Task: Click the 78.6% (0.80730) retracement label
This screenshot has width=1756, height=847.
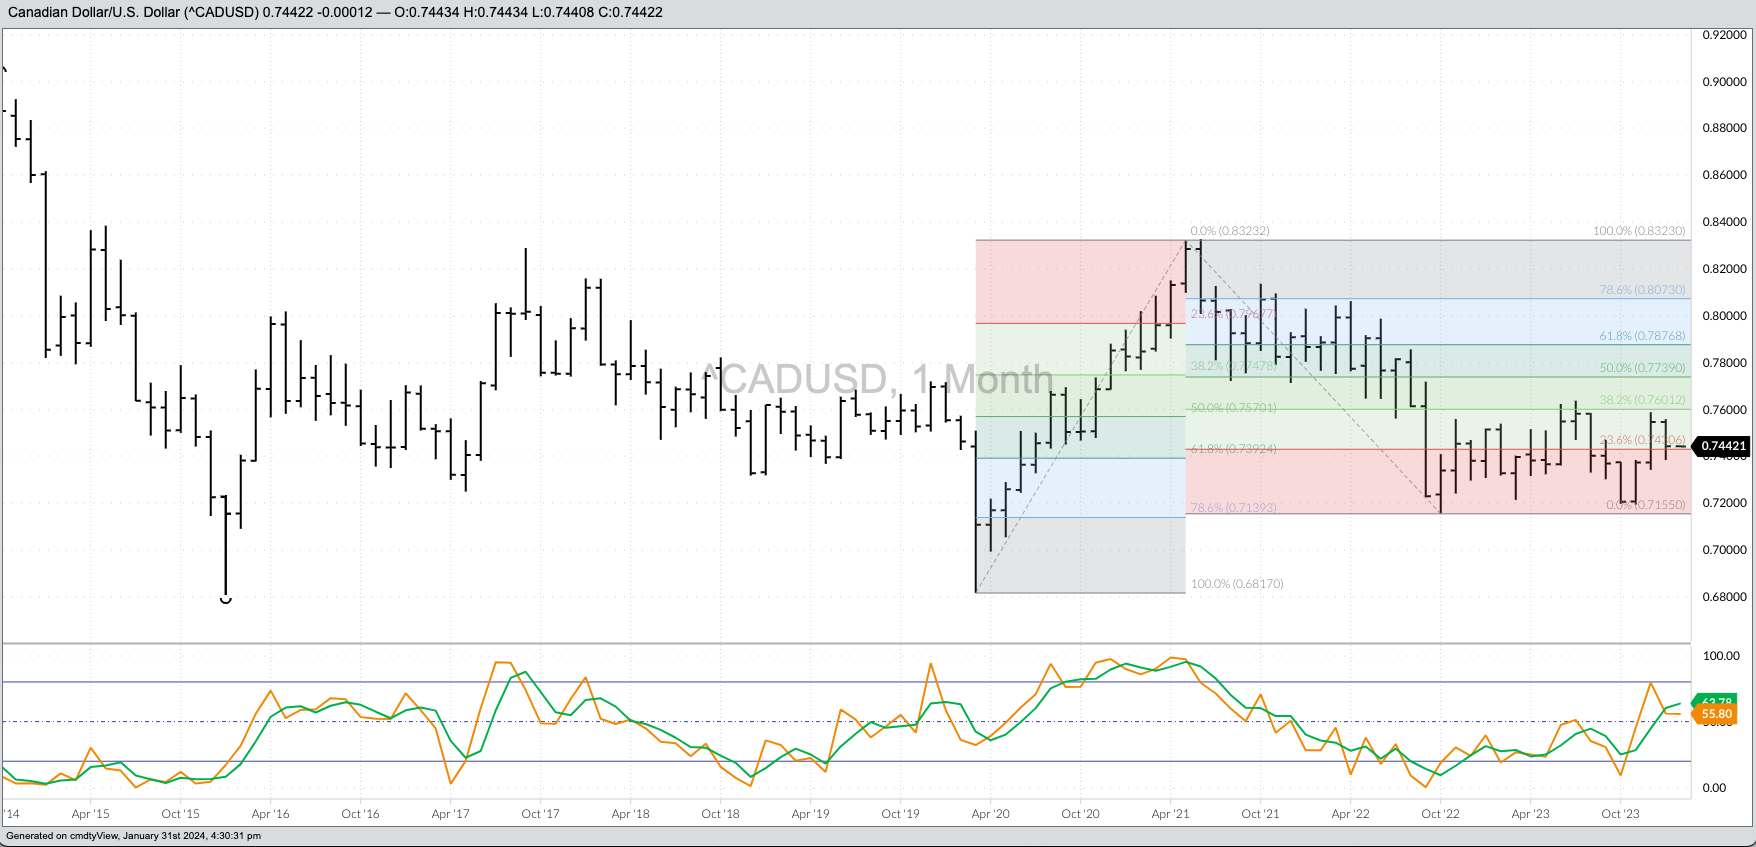Action: tap(1642, 290)
